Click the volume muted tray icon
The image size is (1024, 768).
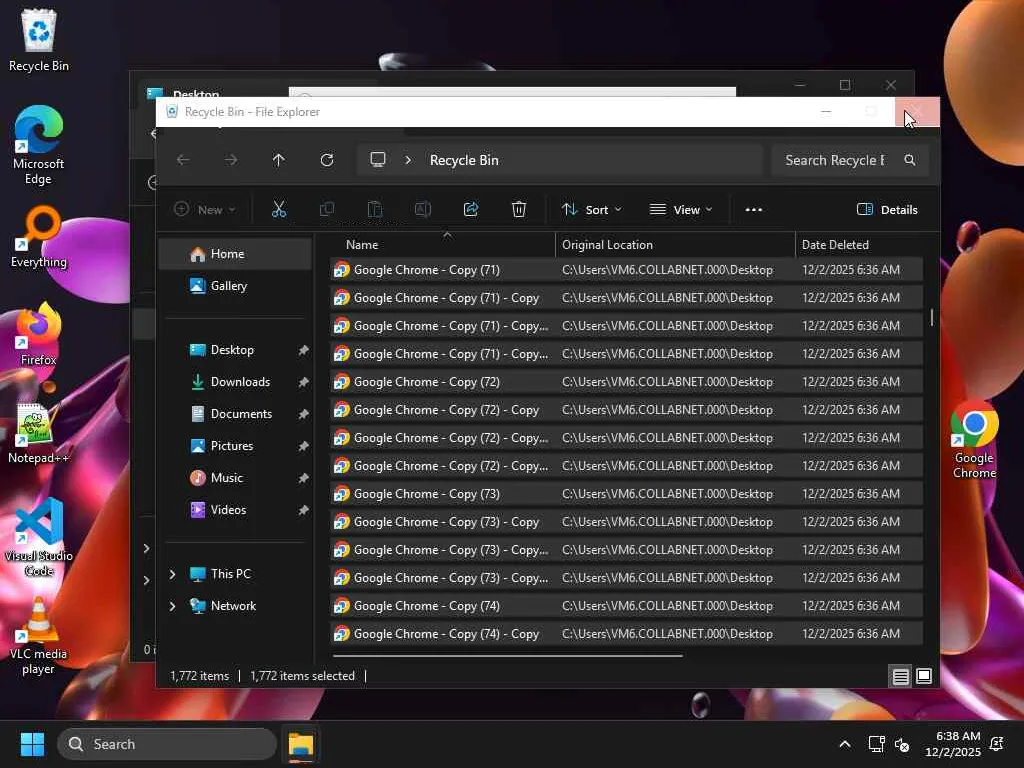(x=902, y=744)
